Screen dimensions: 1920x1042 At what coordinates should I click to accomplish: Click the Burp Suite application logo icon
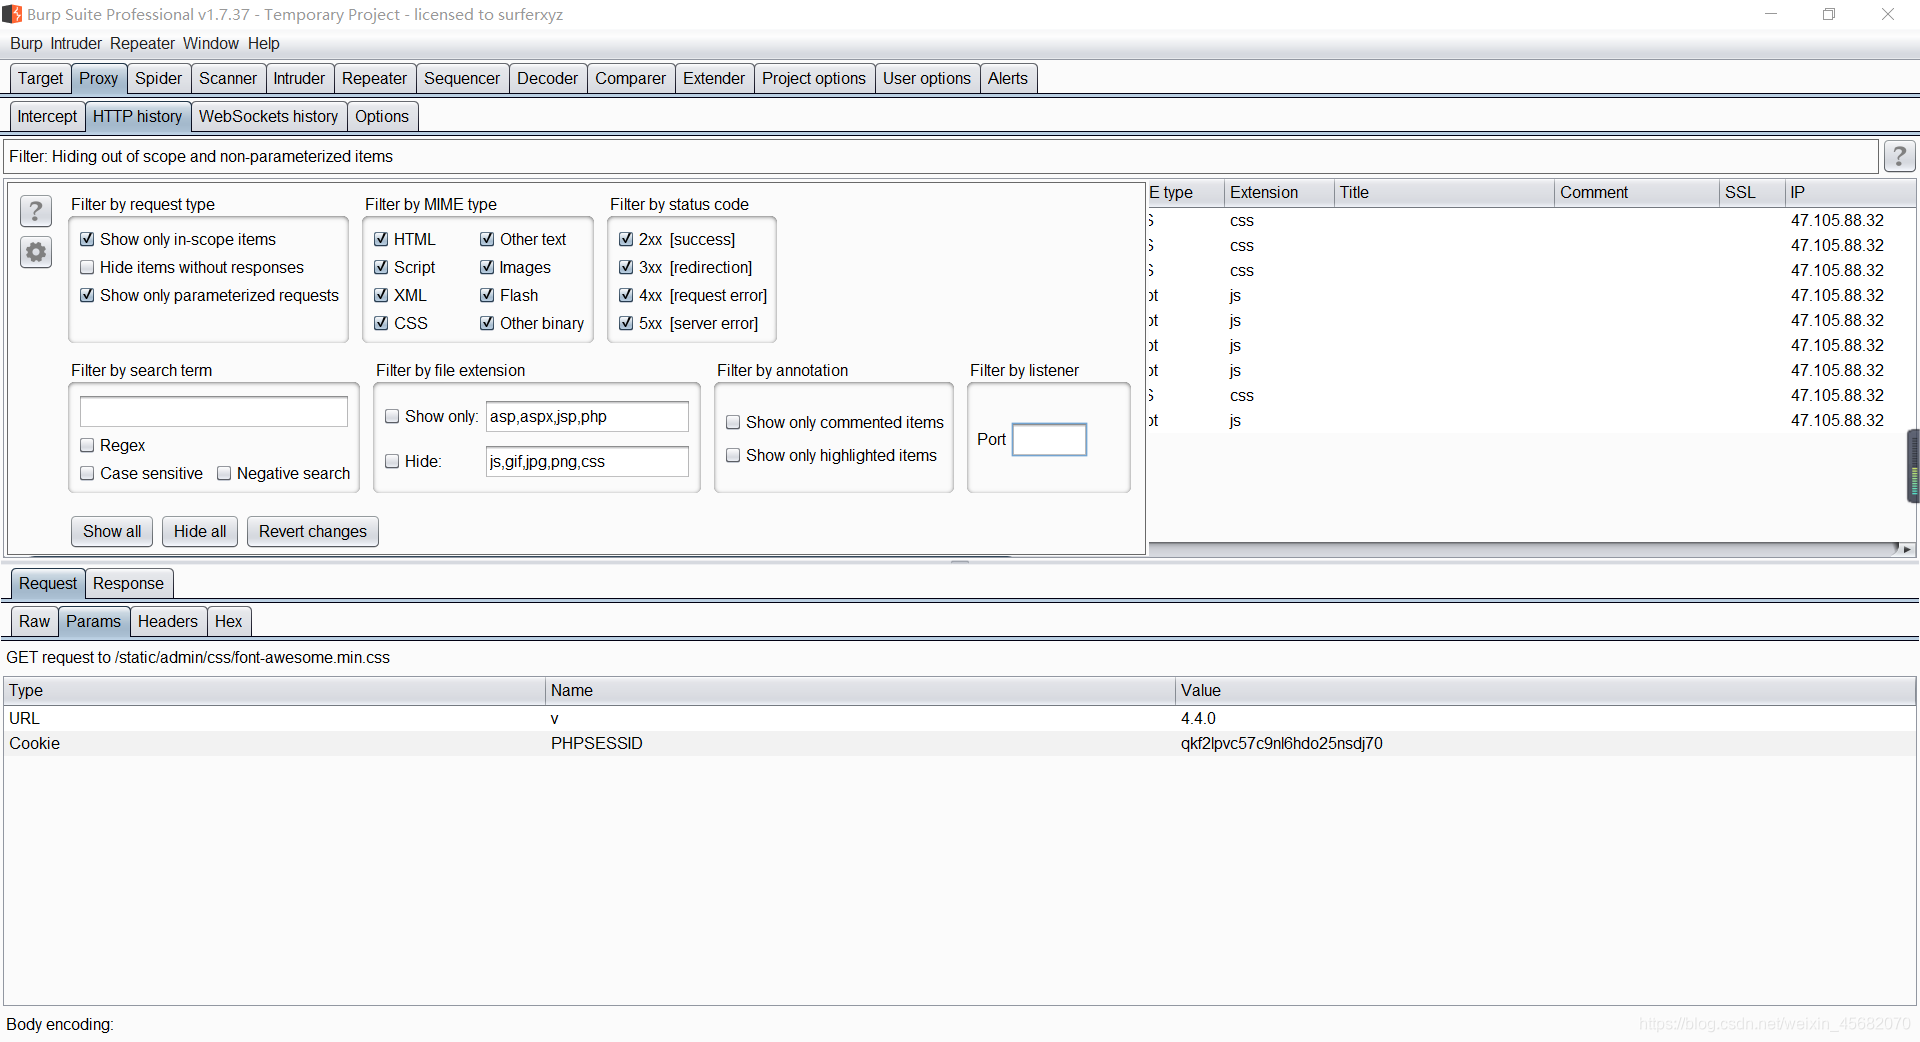[x=12, y=14]
